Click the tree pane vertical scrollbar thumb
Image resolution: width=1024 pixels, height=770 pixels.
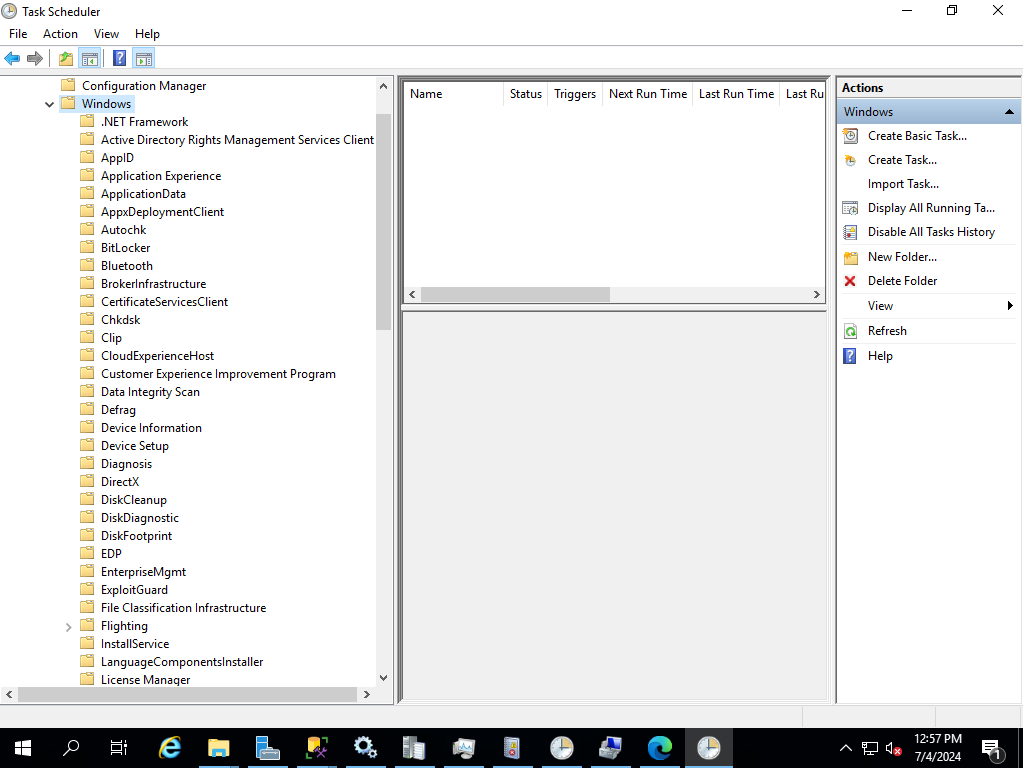(x=383, y=222)
